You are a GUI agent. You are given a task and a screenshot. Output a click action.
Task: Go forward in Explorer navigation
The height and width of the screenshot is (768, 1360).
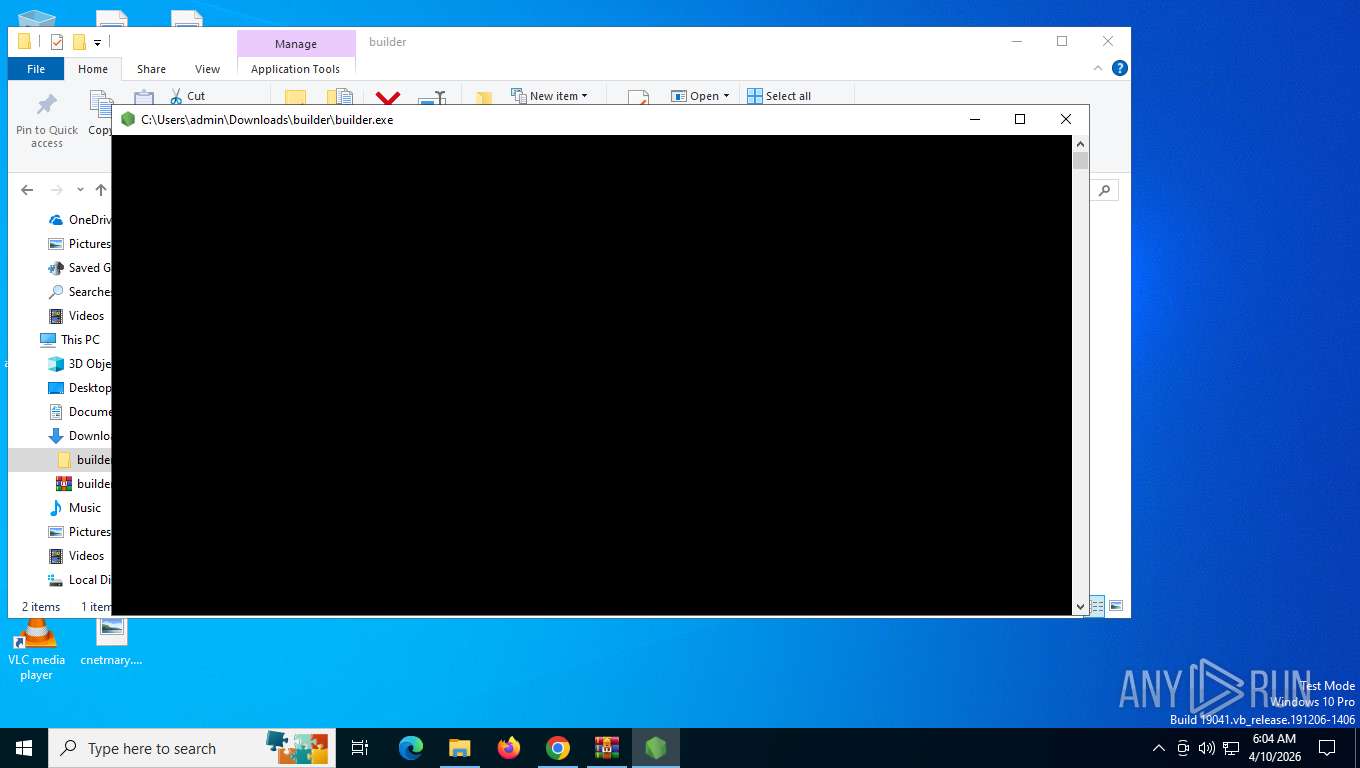(56, 190)
